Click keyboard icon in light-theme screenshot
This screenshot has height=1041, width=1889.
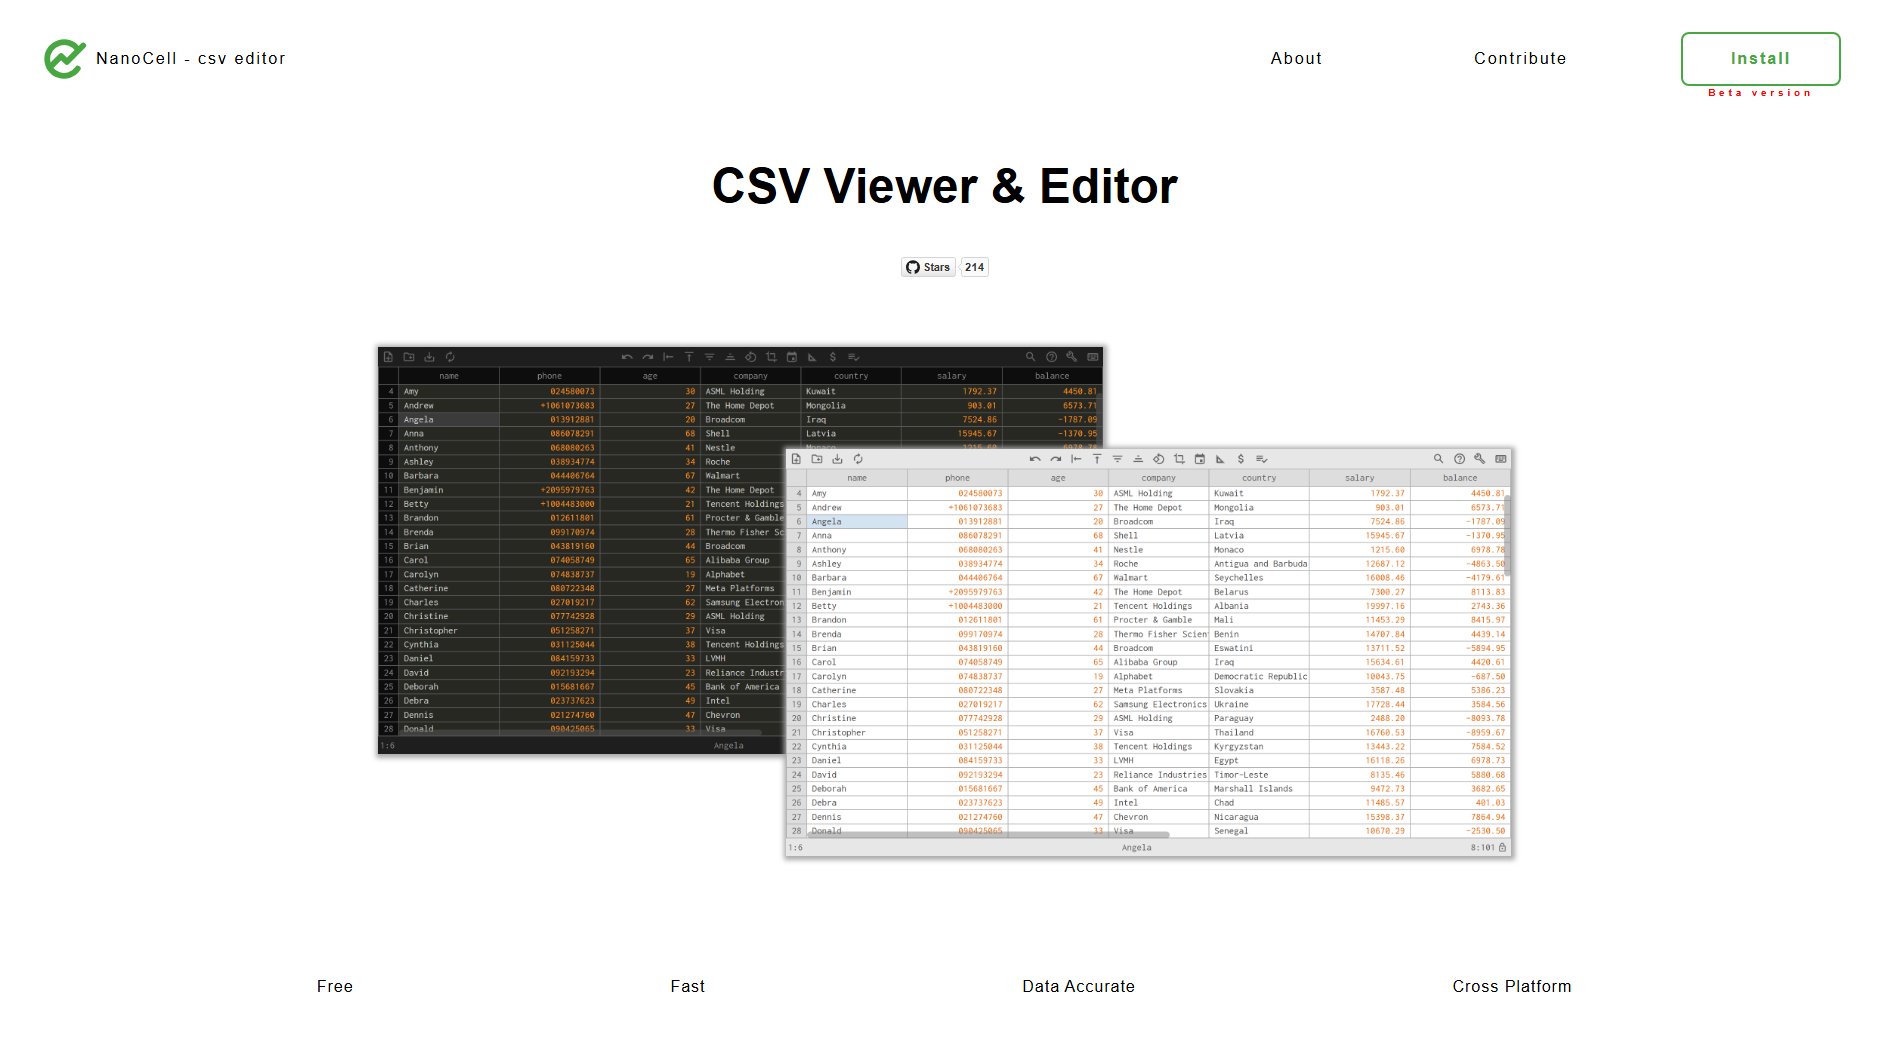coord(1501,459)
